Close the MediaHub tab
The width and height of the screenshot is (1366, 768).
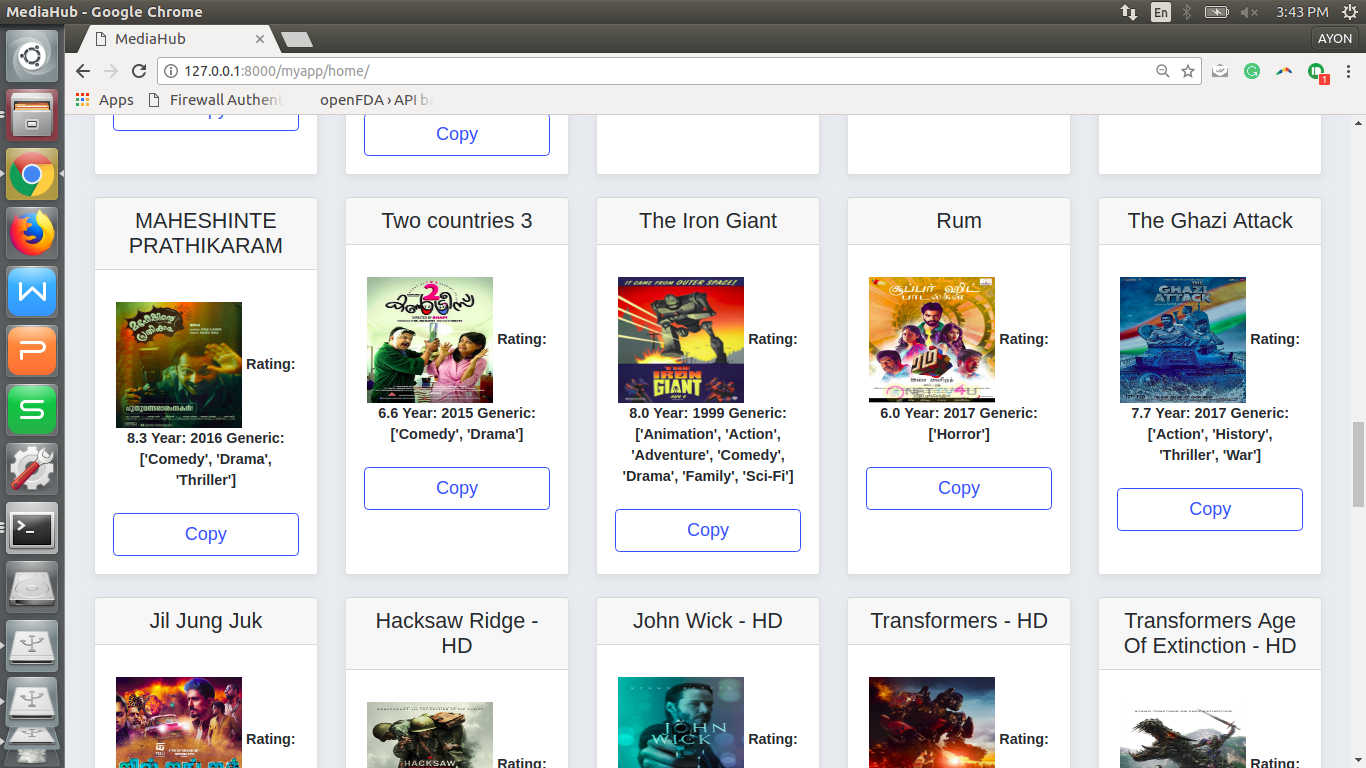coord(260,39)
